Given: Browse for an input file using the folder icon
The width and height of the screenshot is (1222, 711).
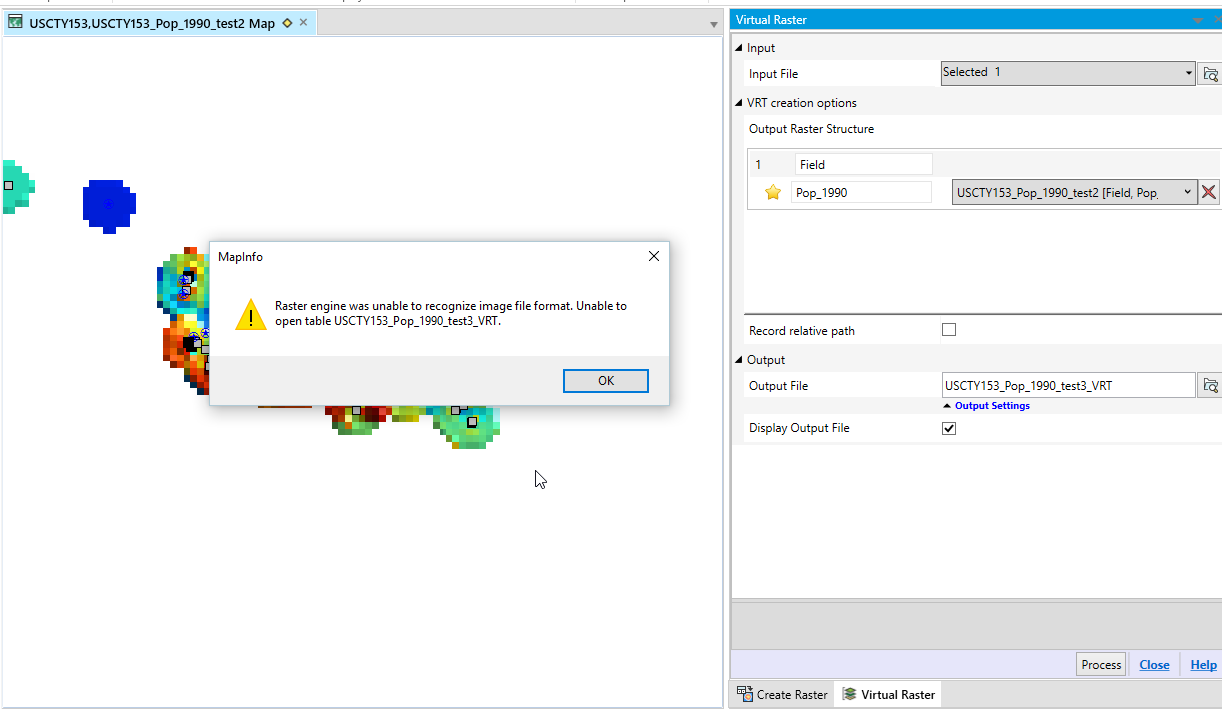Looking at the screenshot, I should (1210, 73).
